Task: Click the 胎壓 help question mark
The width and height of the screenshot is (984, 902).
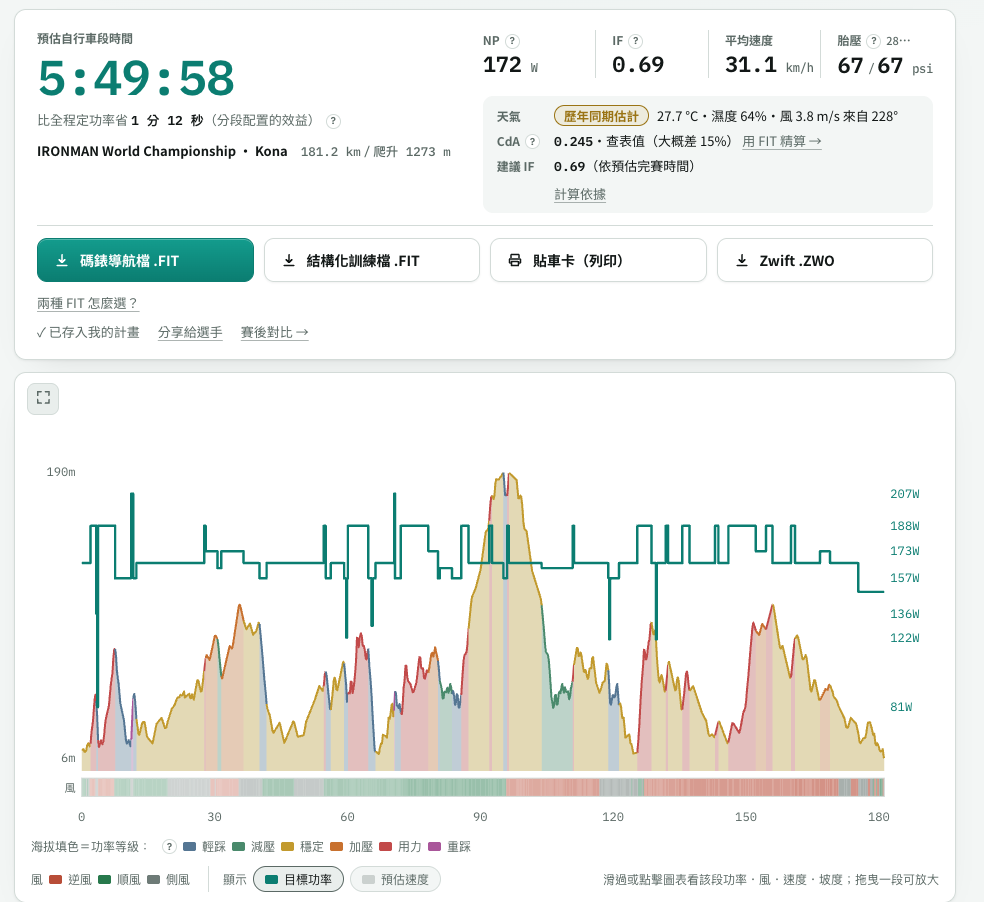Action: click(x=873, y=41)
